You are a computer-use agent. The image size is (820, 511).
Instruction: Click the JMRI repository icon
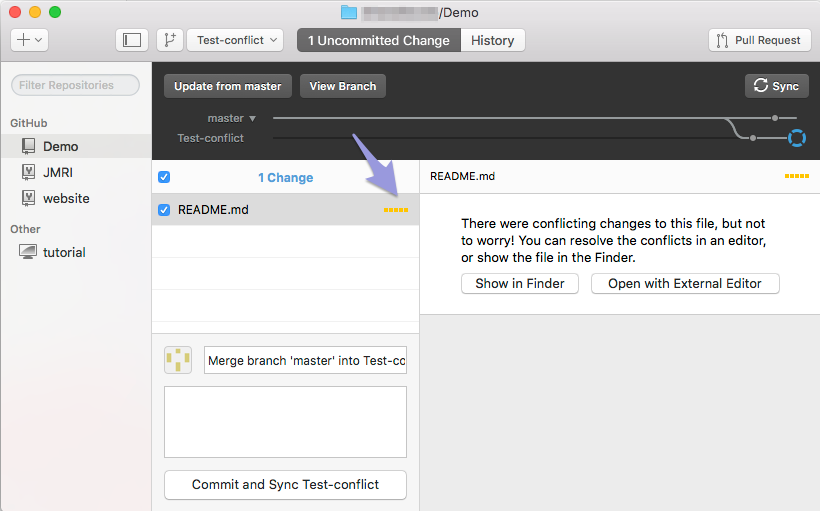pyautogui.click(x=27, y=172)
